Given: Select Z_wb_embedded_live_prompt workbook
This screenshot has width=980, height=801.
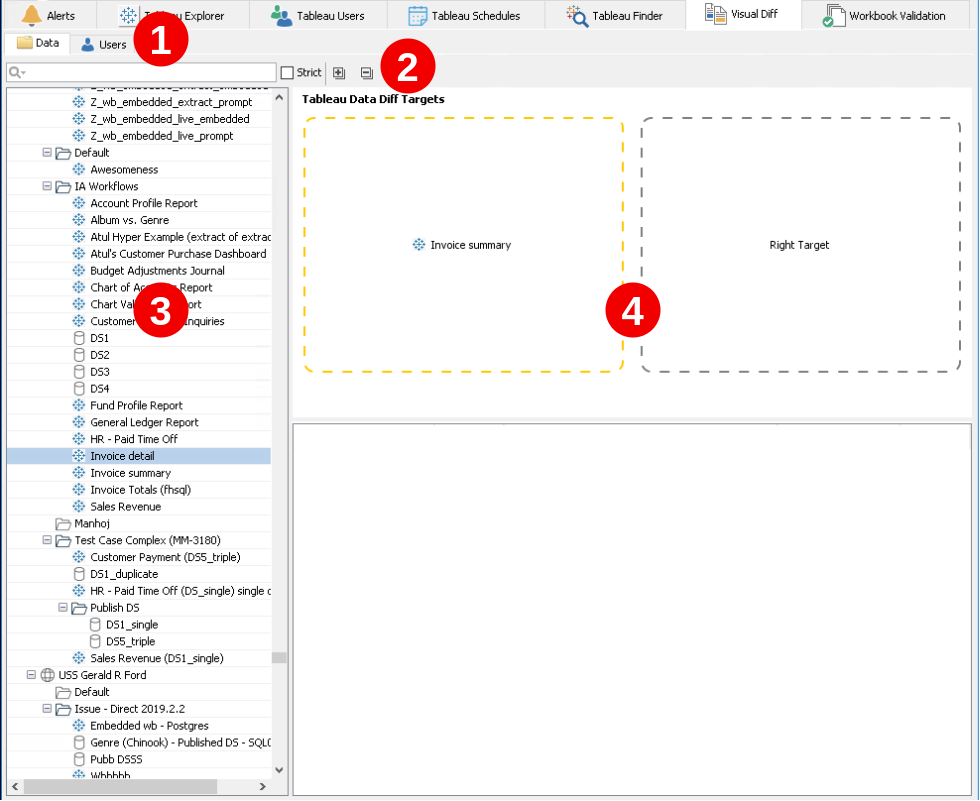Looking at the screenshot, I should pos(161,136).
